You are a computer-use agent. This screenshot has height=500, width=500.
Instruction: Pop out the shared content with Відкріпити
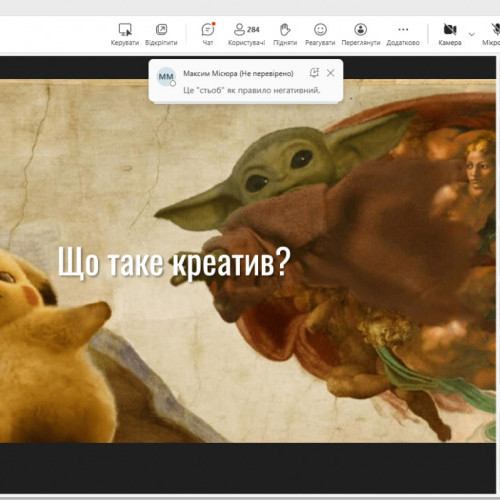point(161,34)
